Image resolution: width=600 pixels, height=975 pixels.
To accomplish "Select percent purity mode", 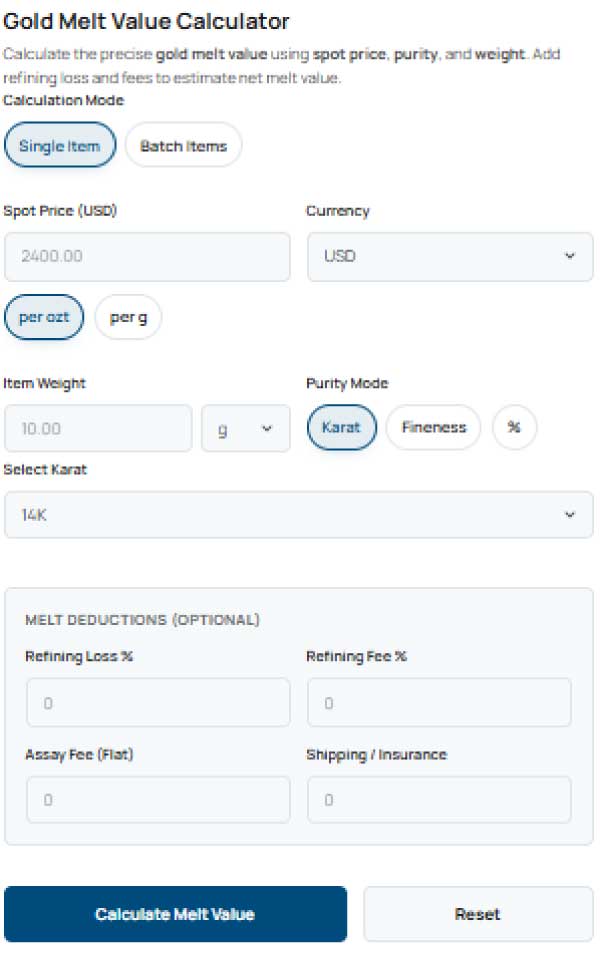I will coord(514,428).
